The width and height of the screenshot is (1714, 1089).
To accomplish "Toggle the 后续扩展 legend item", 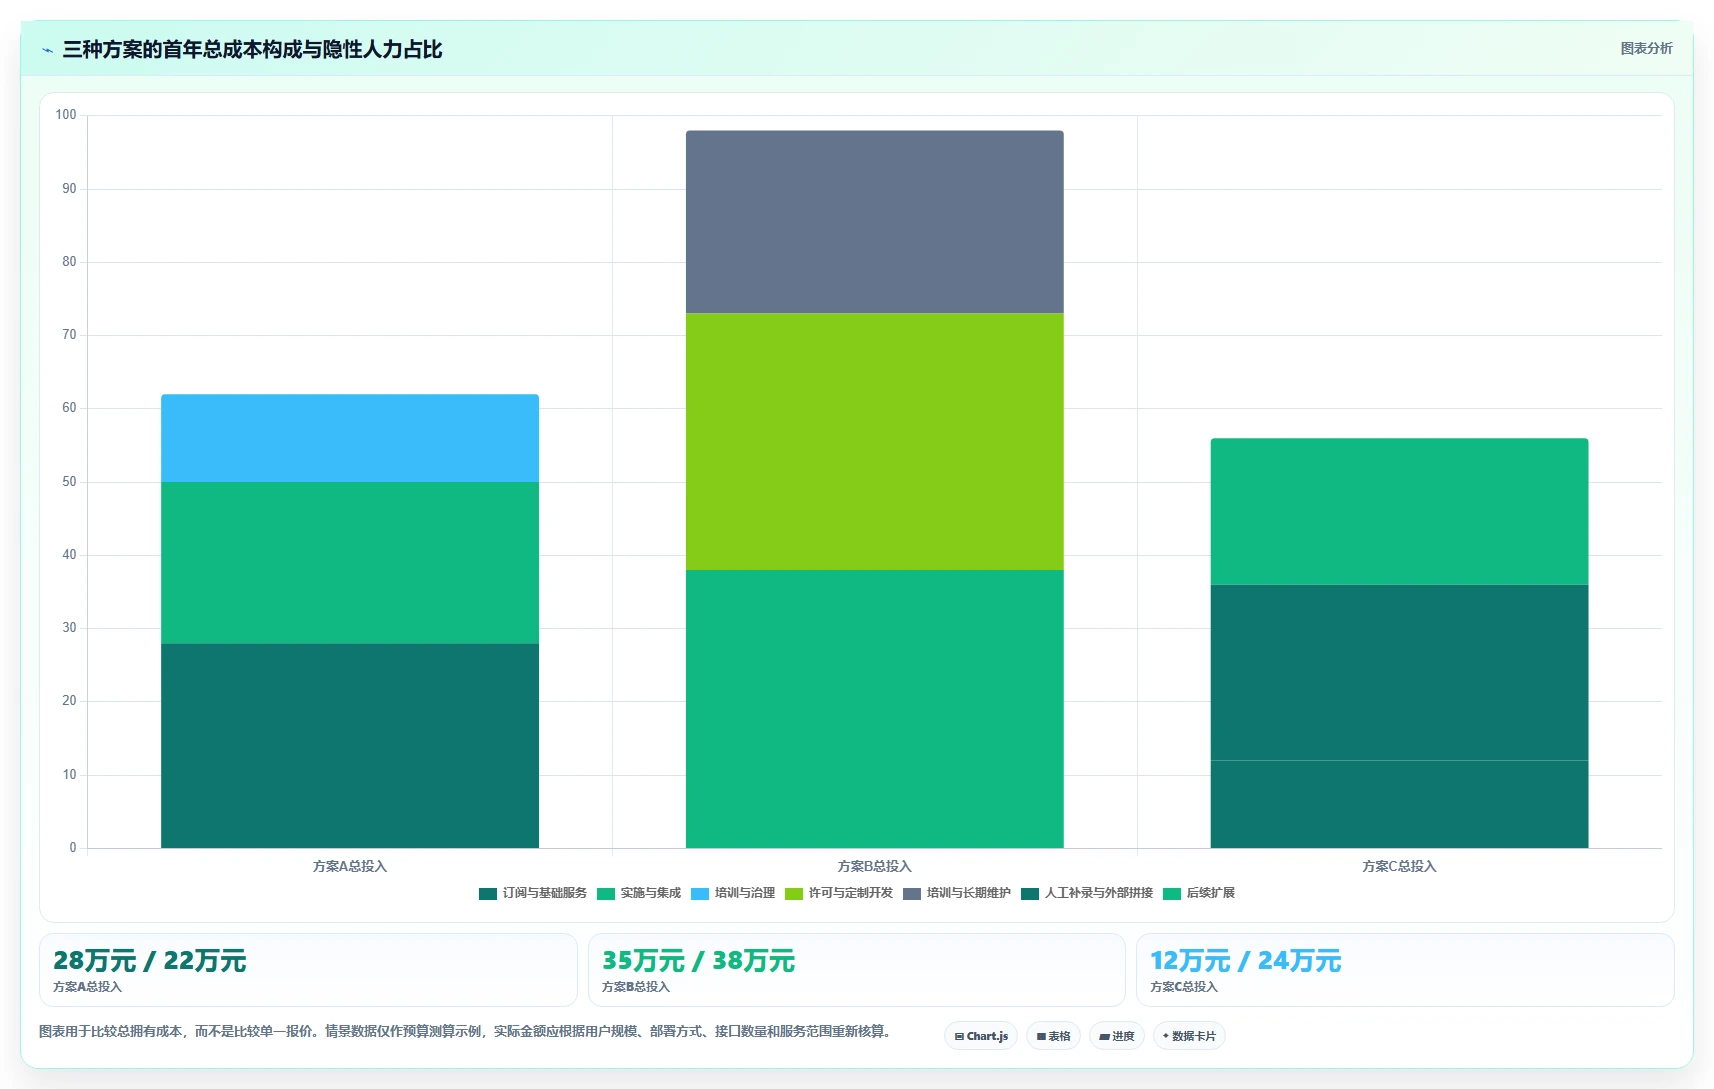I will point(1199,893).
